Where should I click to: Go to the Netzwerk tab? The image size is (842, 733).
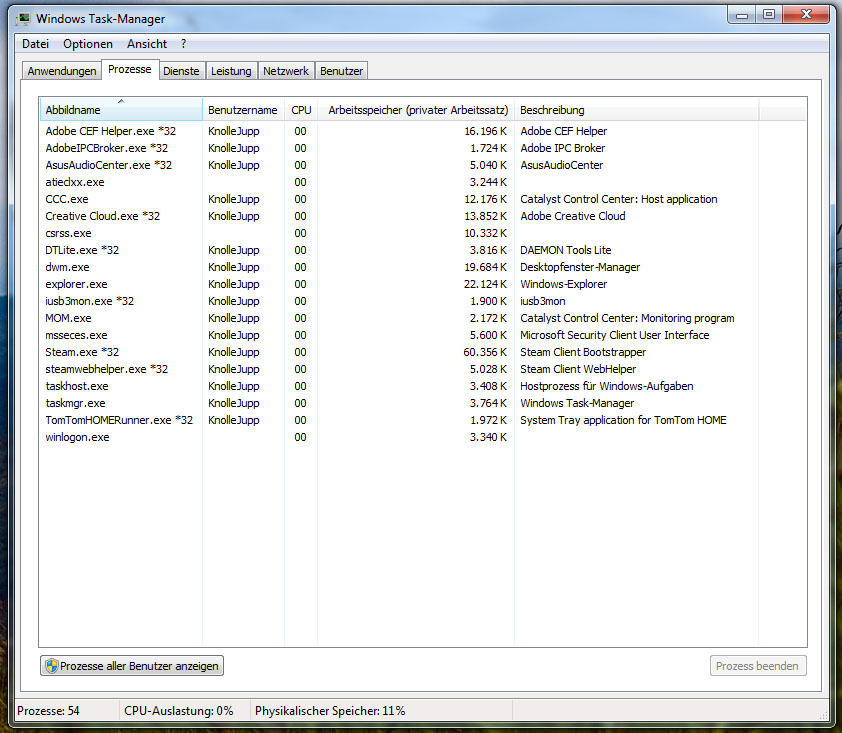[x=286, y=71]
